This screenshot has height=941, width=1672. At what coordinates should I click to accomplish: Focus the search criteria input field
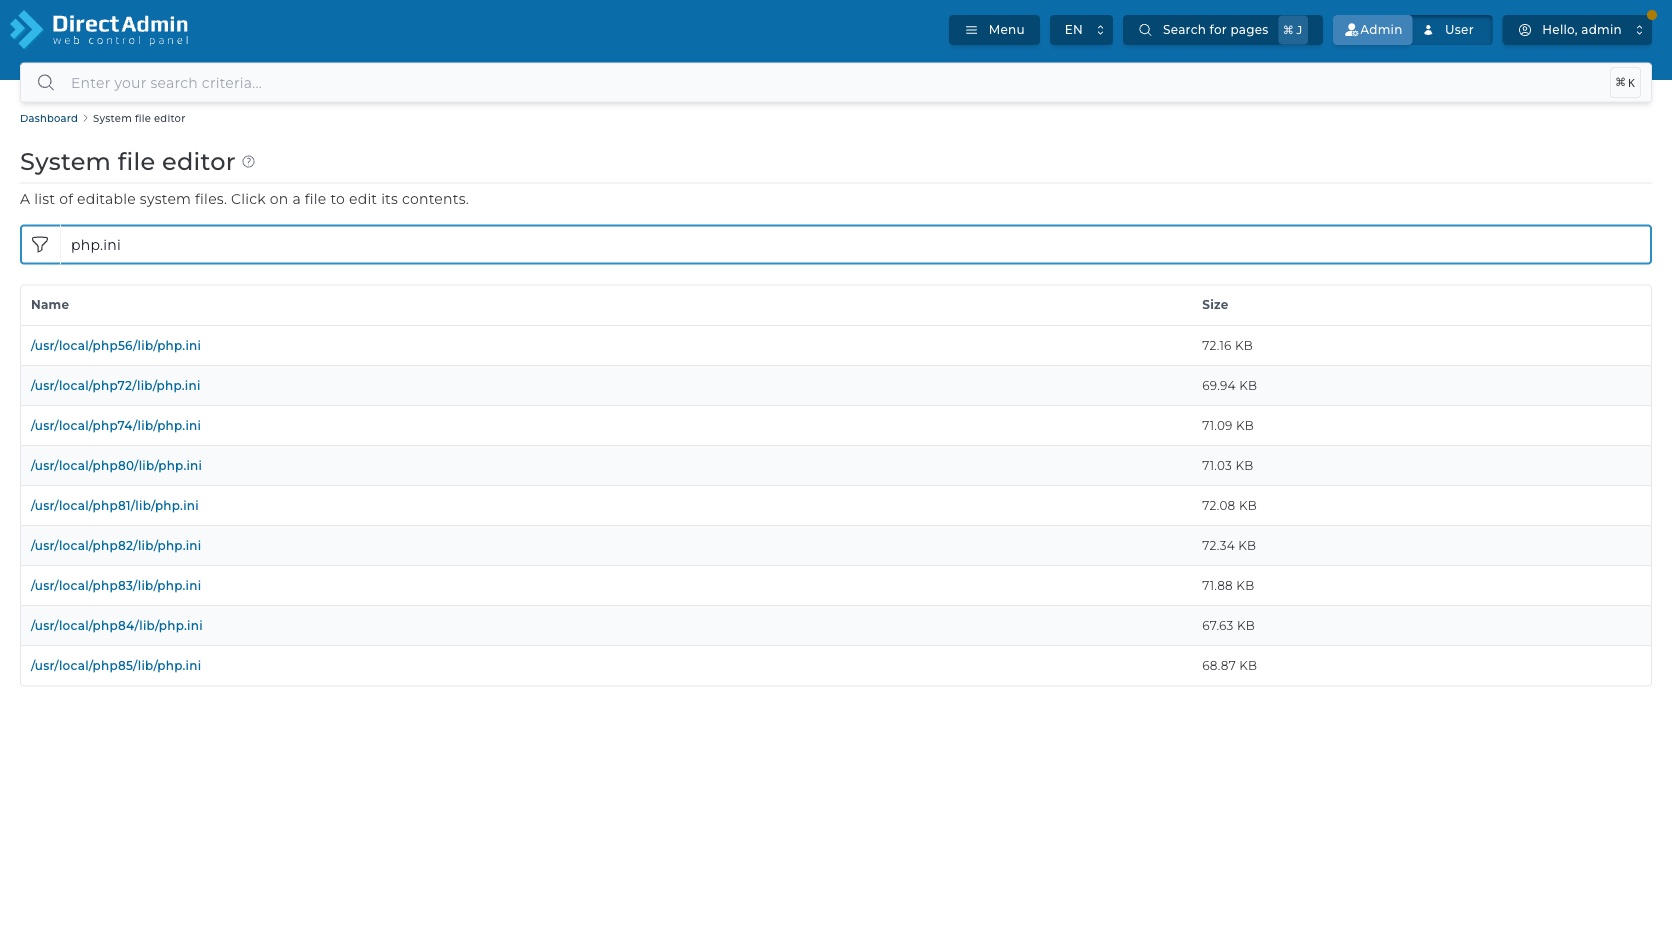click(835, 83)
